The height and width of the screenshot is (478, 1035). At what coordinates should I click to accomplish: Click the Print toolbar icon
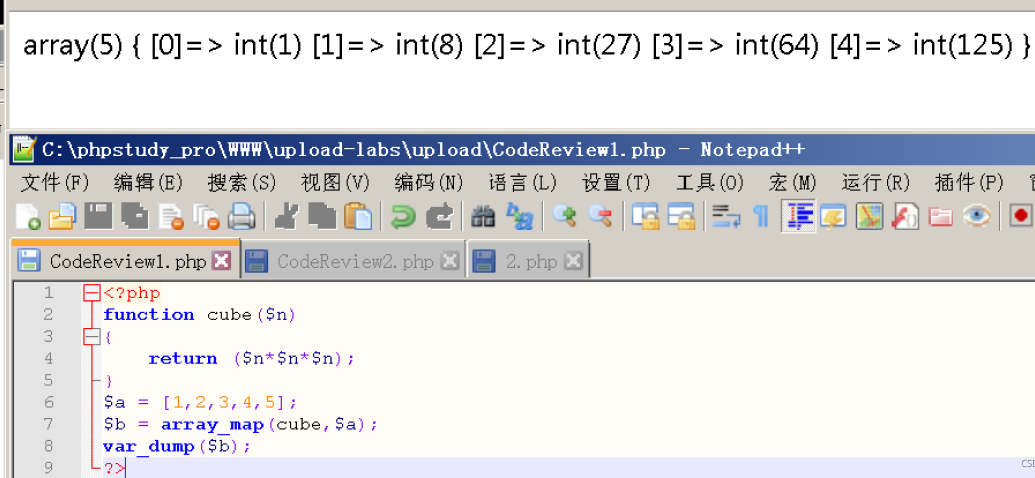(x=242, y=216)
